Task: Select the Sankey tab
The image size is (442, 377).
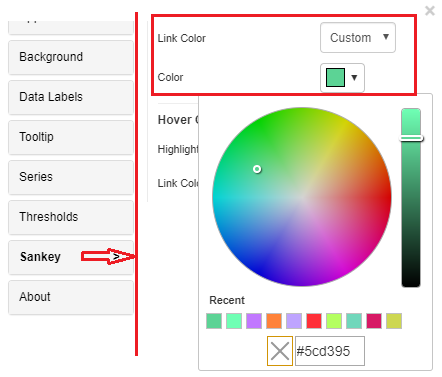Action: coord(71,257)
